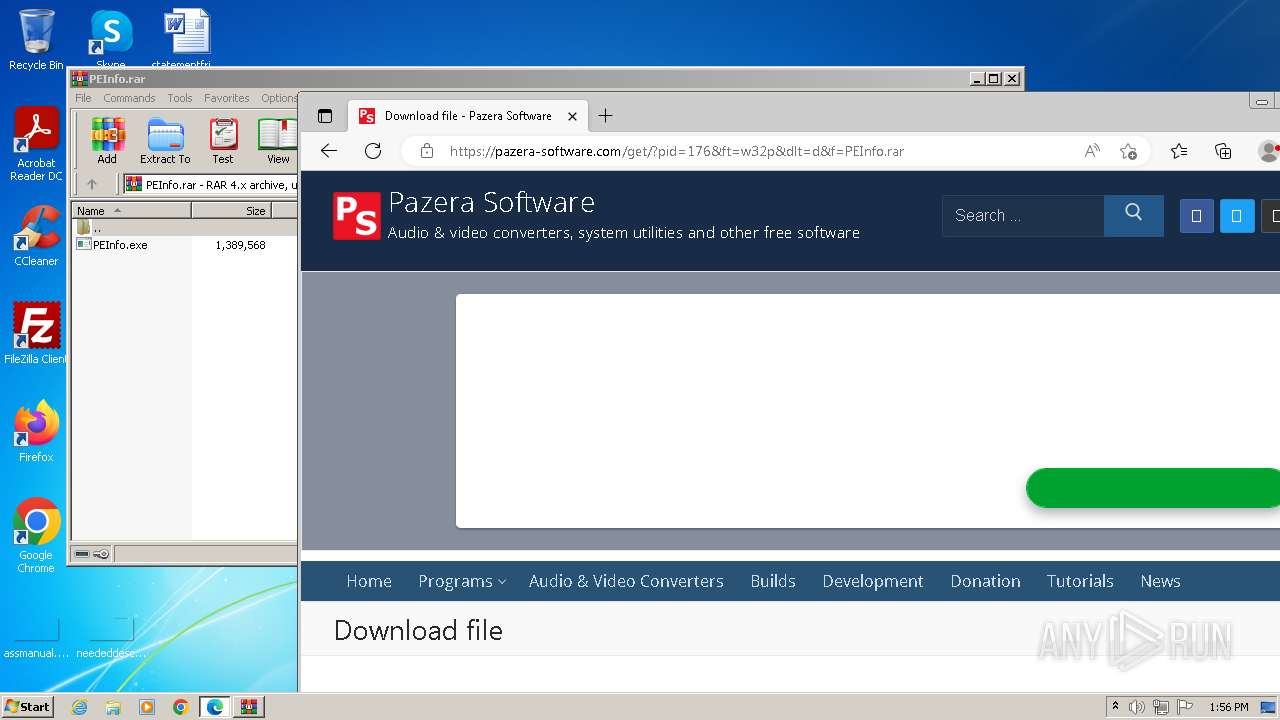Toggle Read aloud in address bar

click(1092, 151)
